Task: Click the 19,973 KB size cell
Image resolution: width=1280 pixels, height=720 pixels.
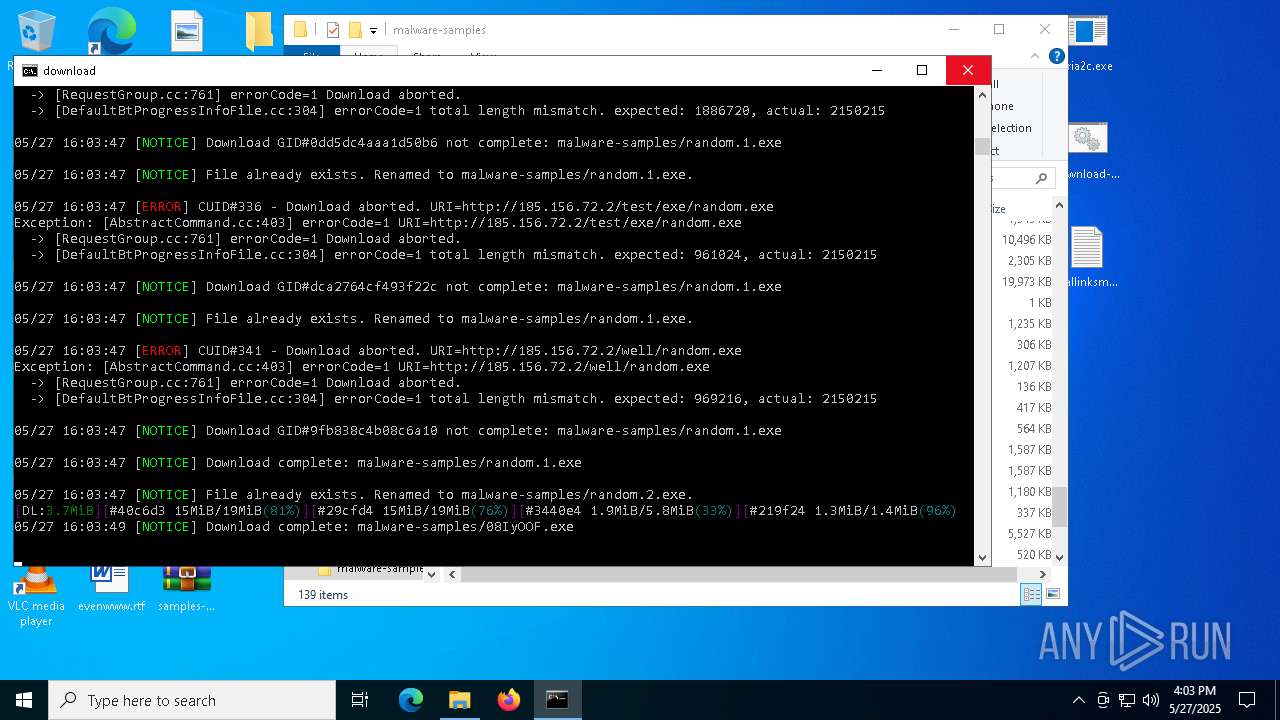Action: coord(1026,282)
